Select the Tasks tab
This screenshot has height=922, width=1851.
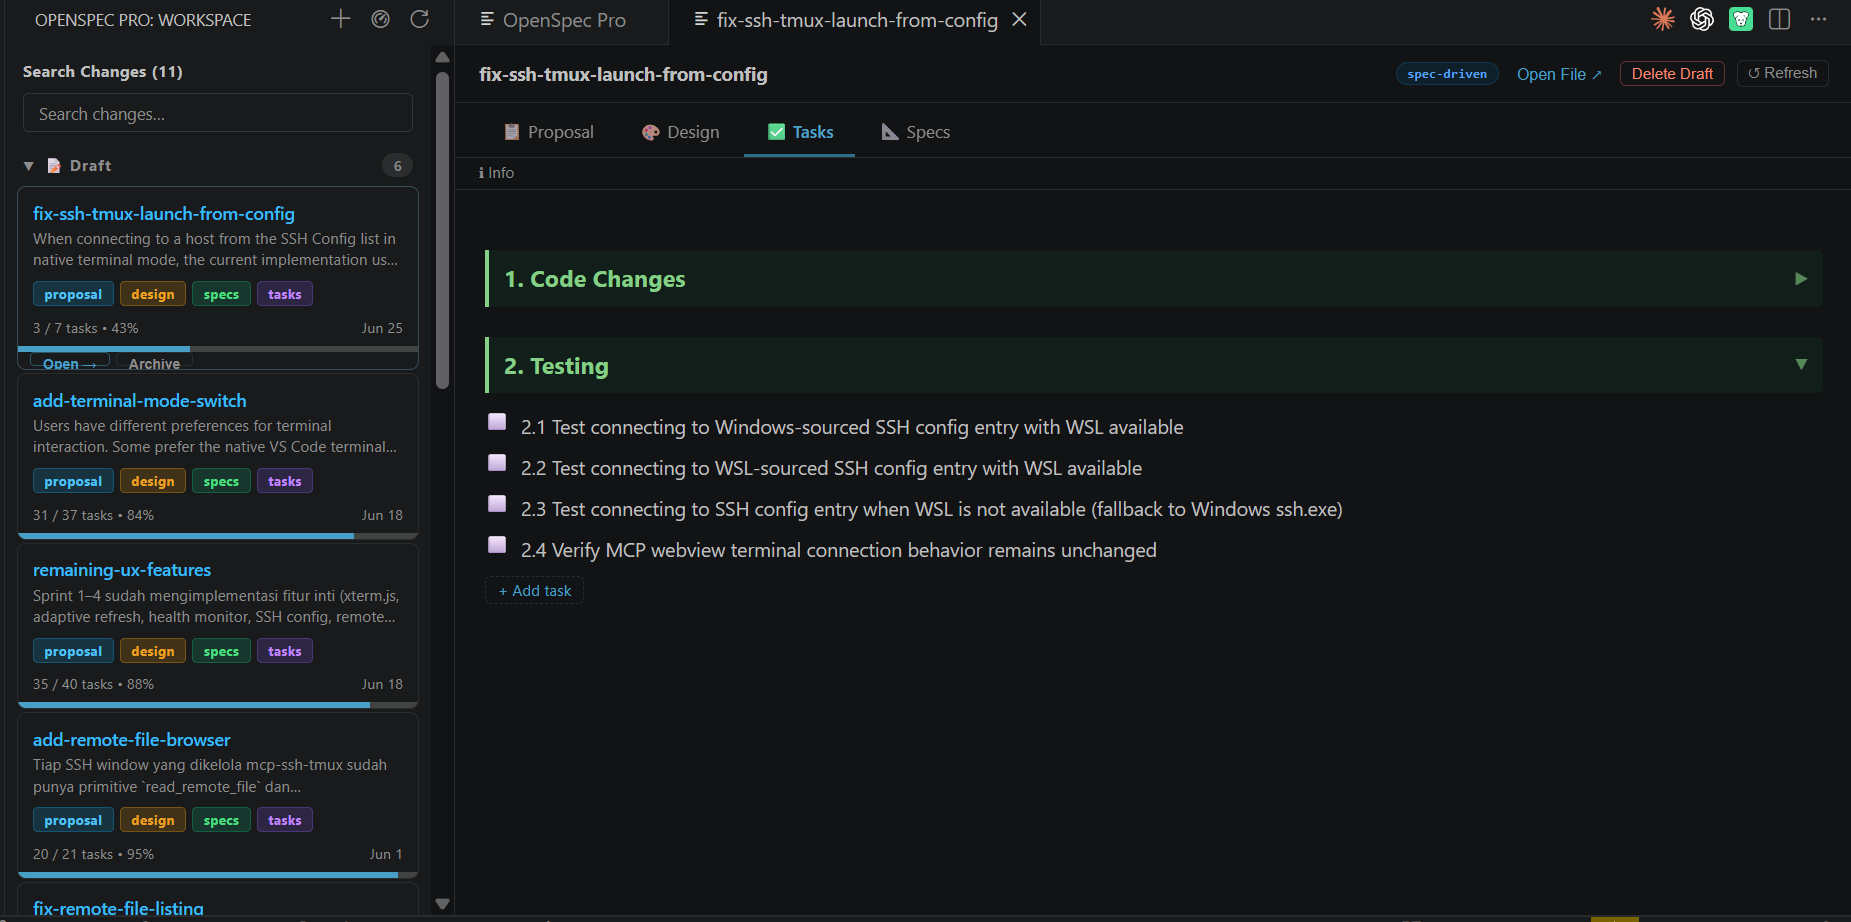800,132
